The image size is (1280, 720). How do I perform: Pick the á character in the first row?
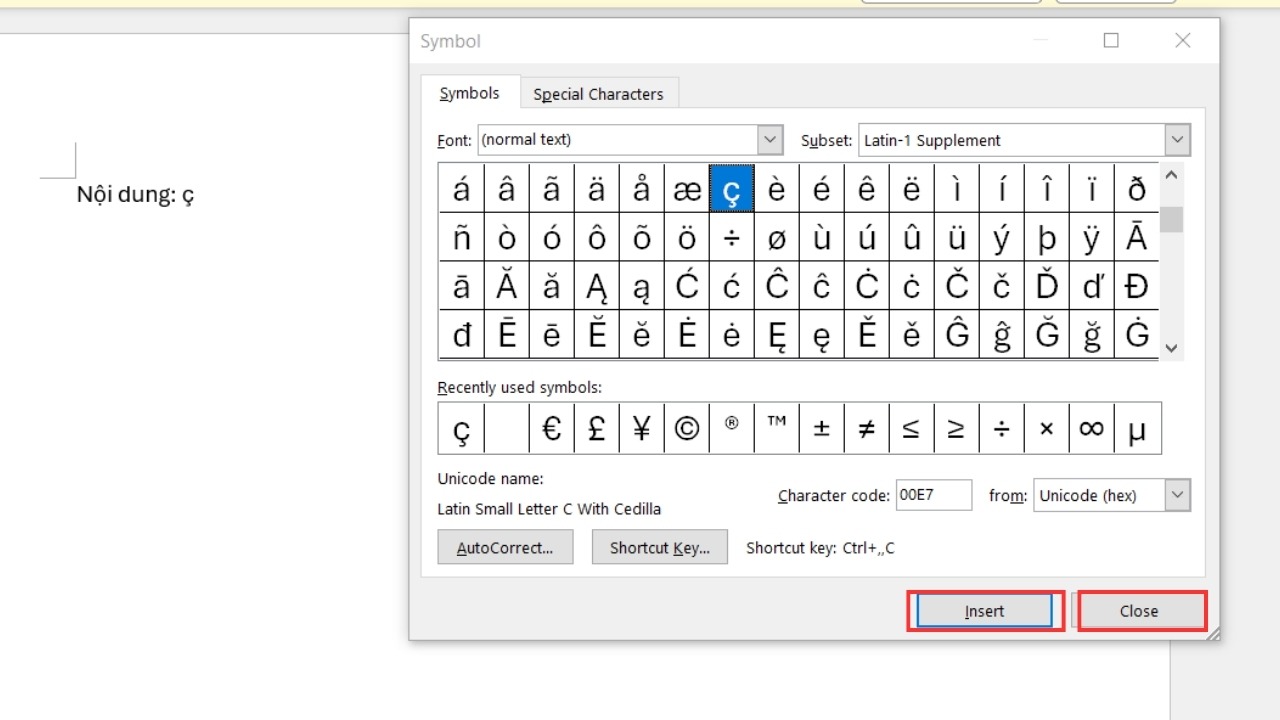click(461, 188)
